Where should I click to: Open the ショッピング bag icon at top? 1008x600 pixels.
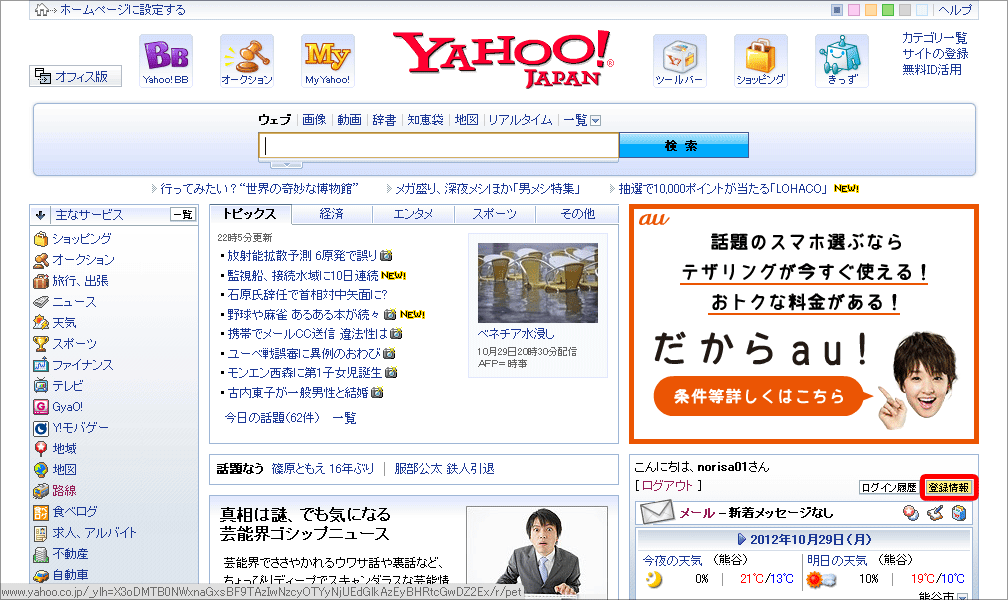pos(760,60)
